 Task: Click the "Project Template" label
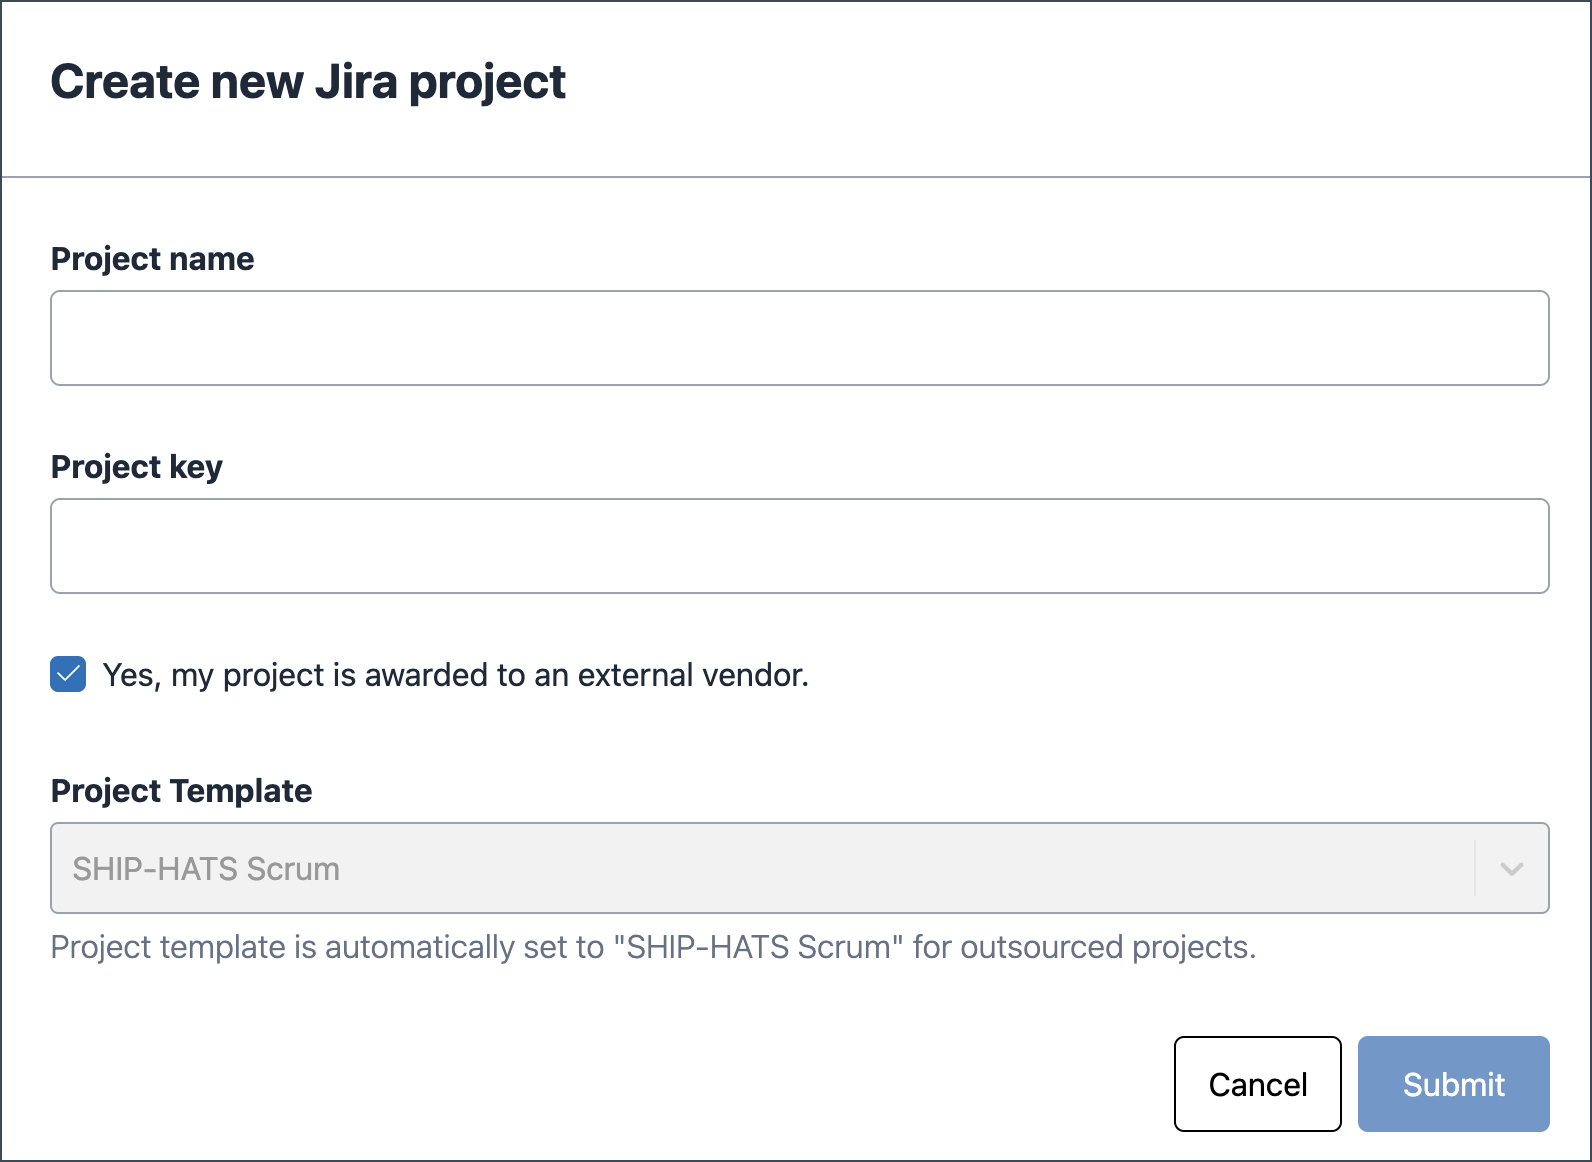click(182, 791)
